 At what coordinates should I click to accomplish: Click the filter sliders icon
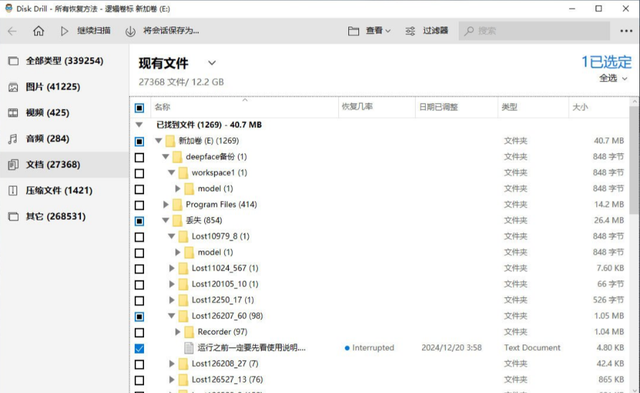click(x=410, y=31)
